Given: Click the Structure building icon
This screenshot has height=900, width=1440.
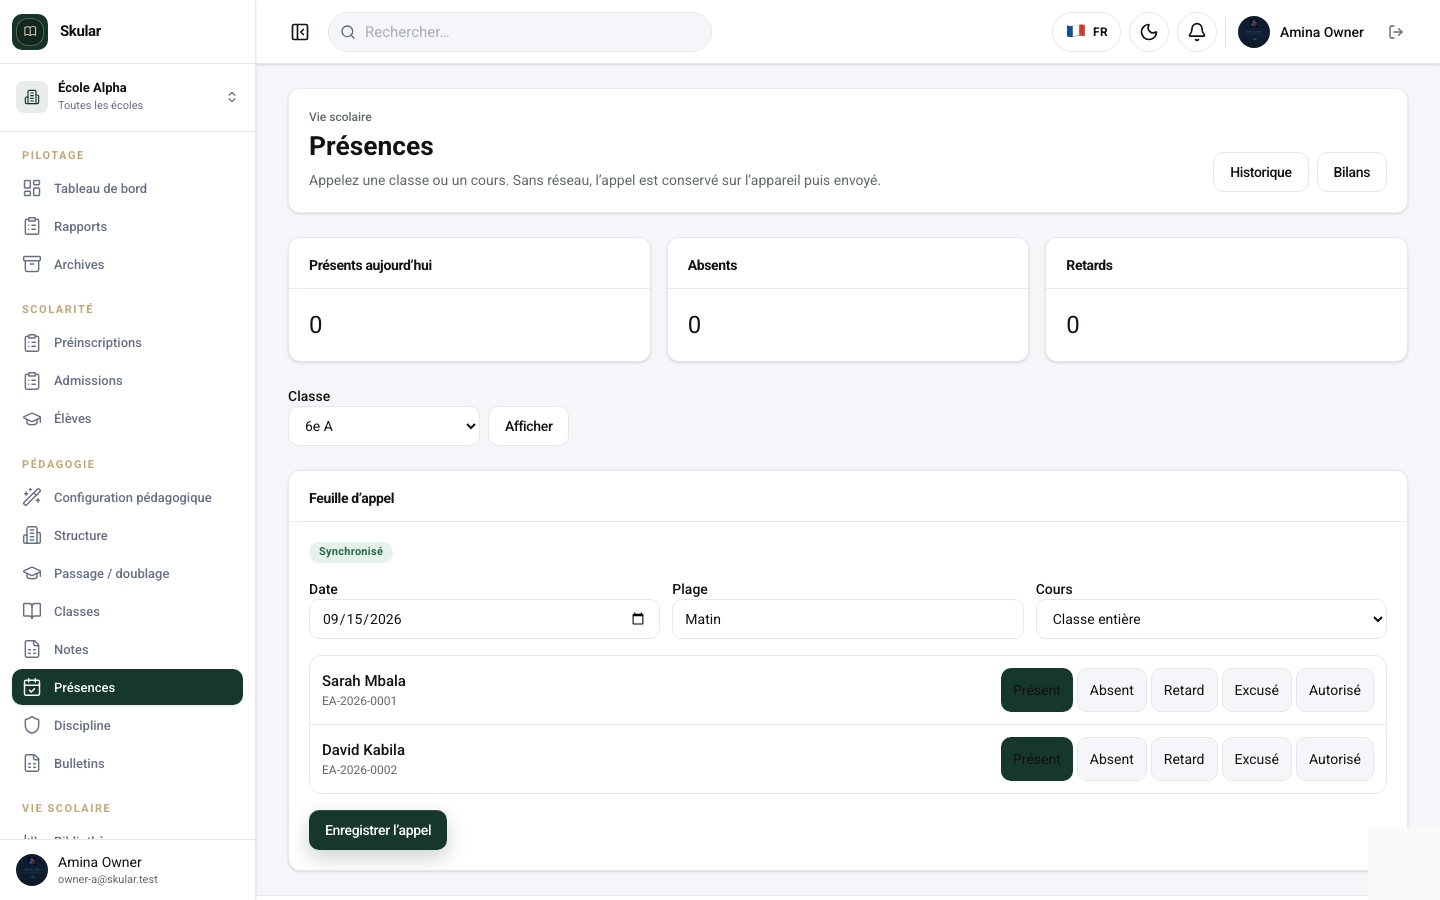Looking at the screenshot, I should pyautogui.click(x=32, y=535).
